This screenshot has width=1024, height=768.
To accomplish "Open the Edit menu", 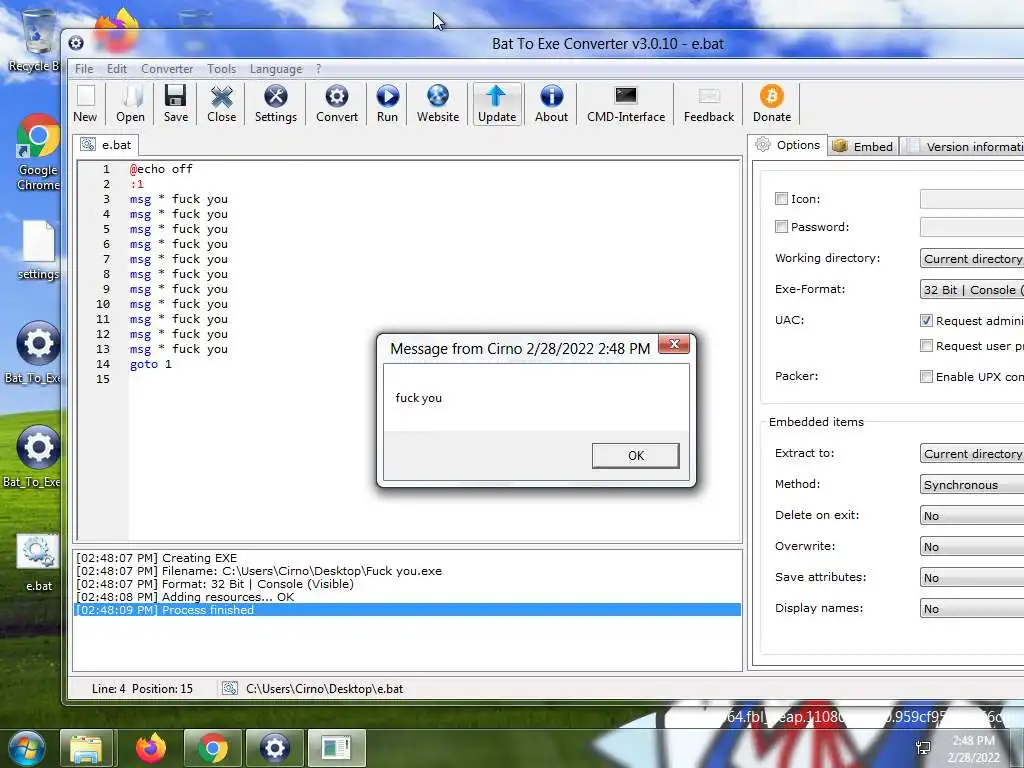I will [x=117, y=69].
